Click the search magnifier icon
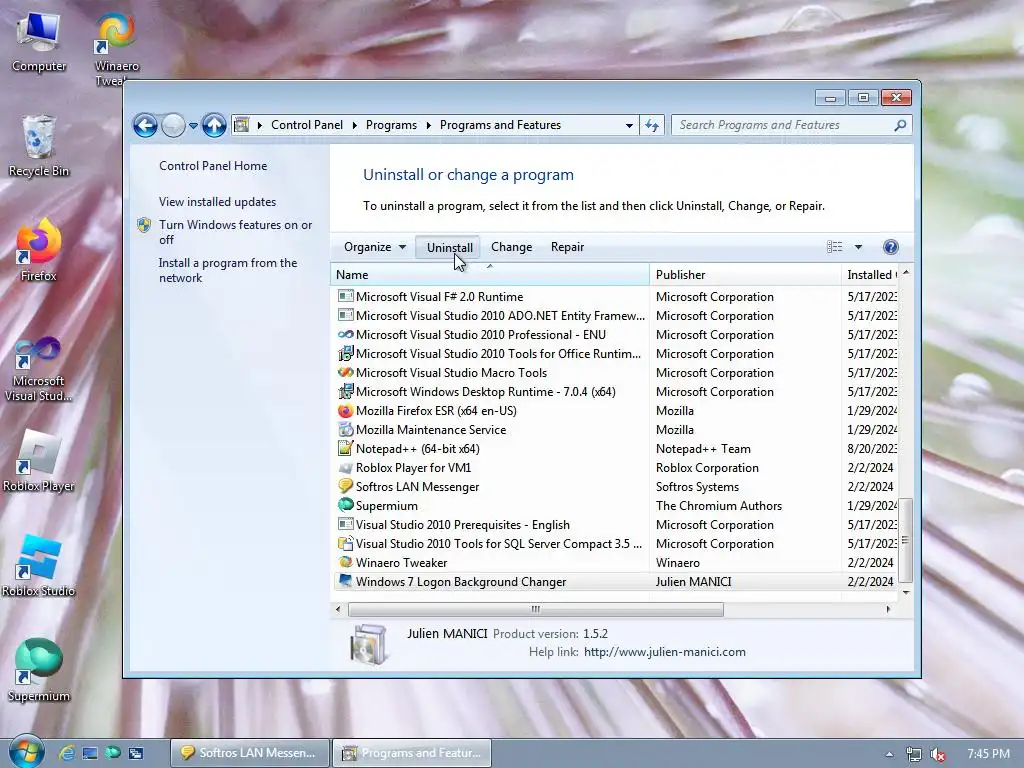1024x768 pixels. (901, 125)
